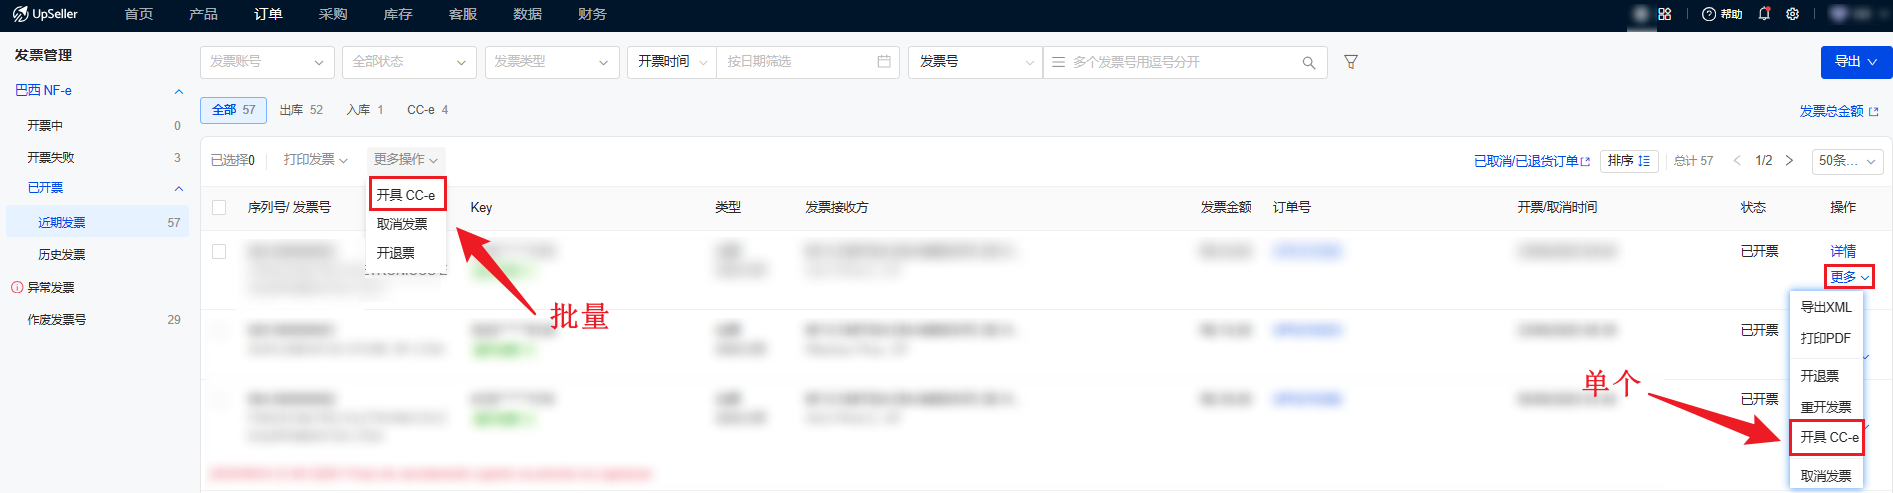This screenshot has width=1893, height=493.
Task: Open the notifications bell icon
Action: click(x=1764, y=14)
